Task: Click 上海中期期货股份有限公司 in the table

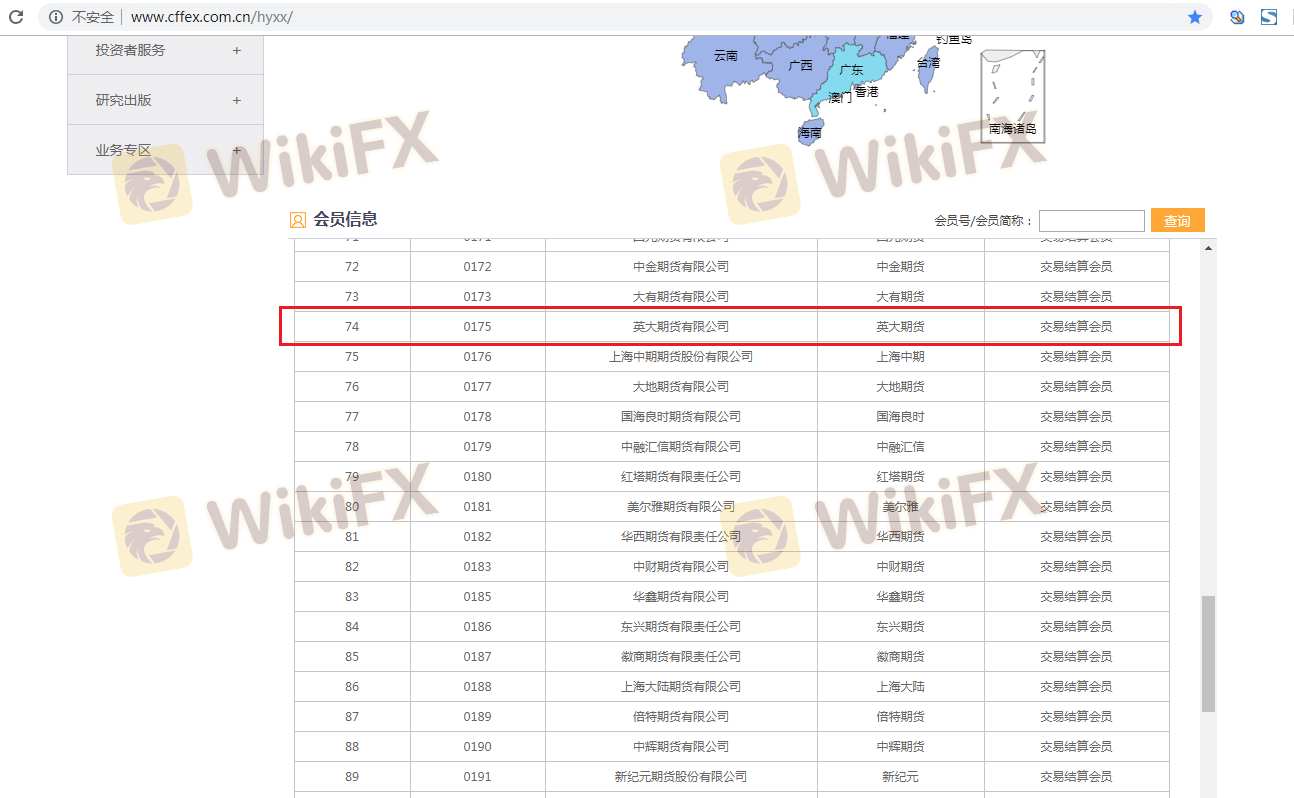Action: click(680, 356)
